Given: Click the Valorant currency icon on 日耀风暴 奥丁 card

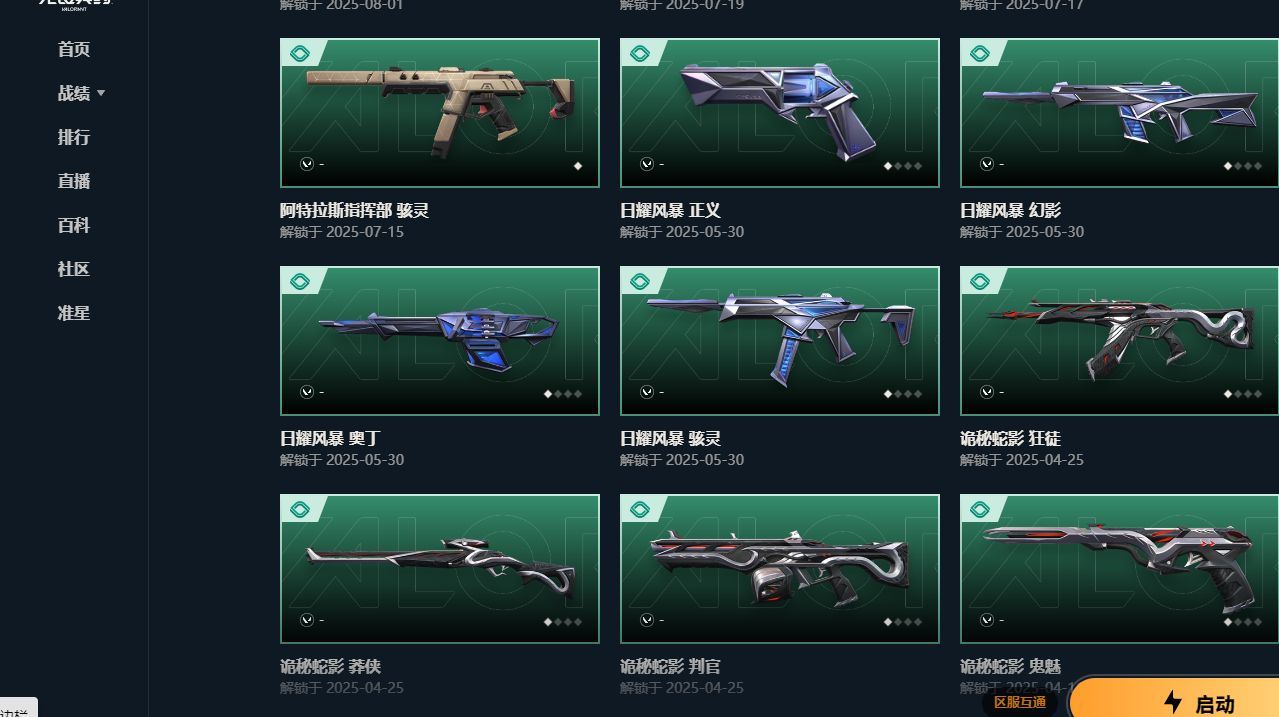Looking at the screenshot, I should pyautogui.click(x=307, y=392).
